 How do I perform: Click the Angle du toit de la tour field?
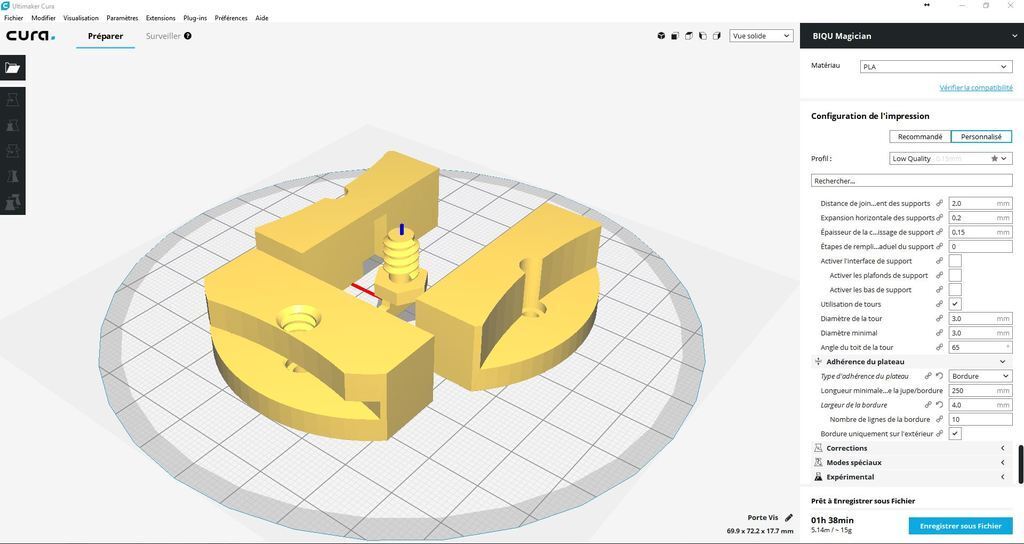point(980,347)
